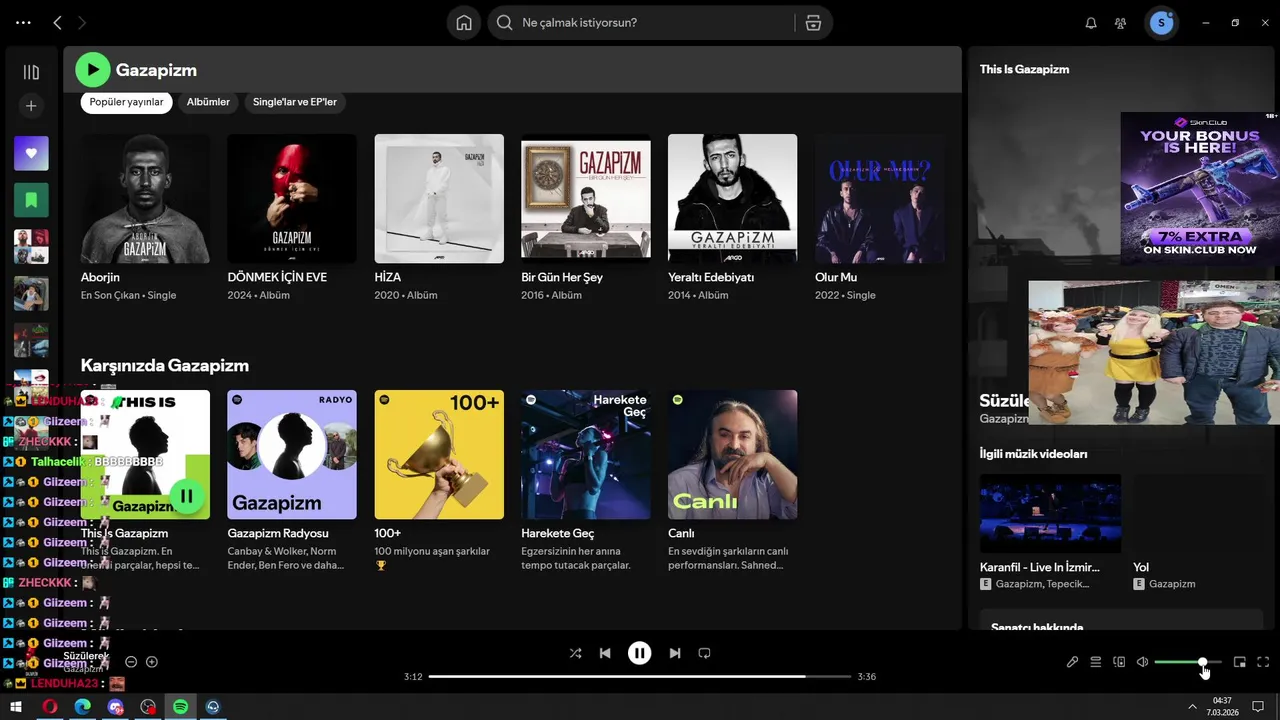Expand system tray hidden icons chevron
This screenshot has height=720, width=1280.
[1191, 707]
